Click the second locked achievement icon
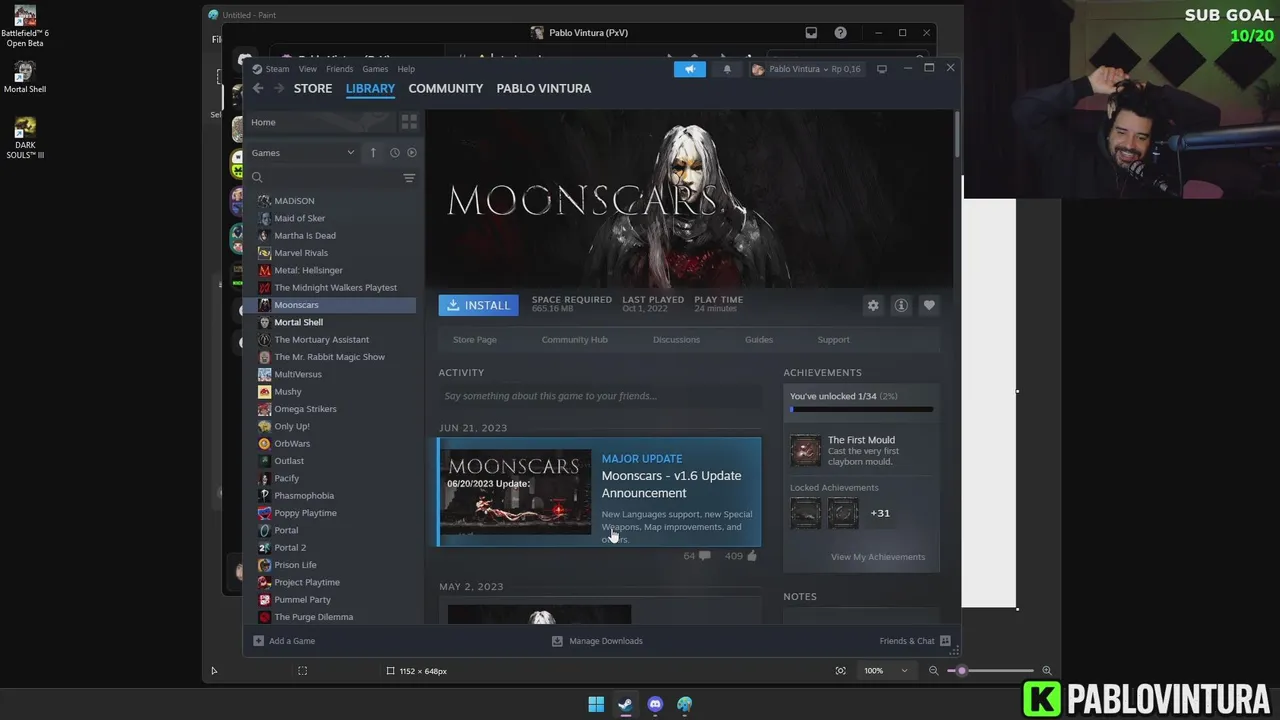 click(842, 513)
